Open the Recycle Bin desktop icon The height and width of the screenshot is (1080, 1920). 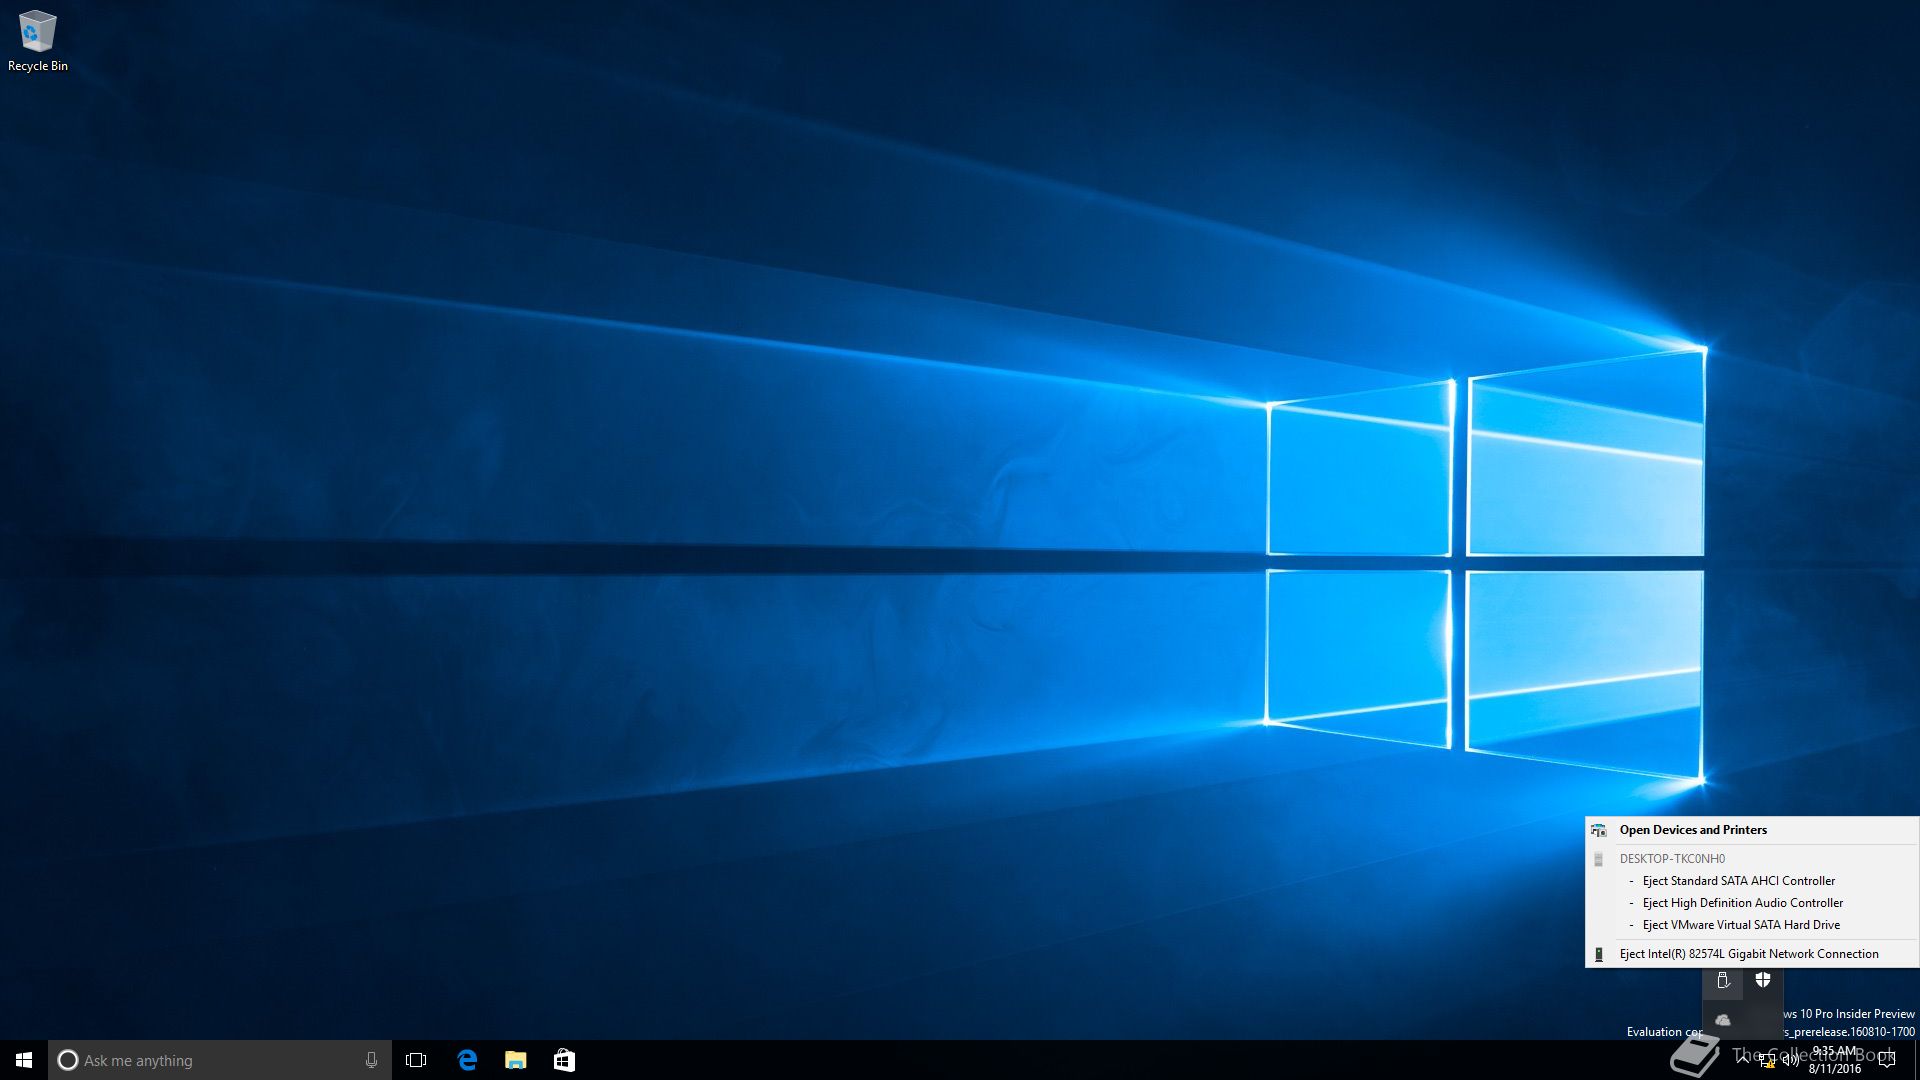38,41
